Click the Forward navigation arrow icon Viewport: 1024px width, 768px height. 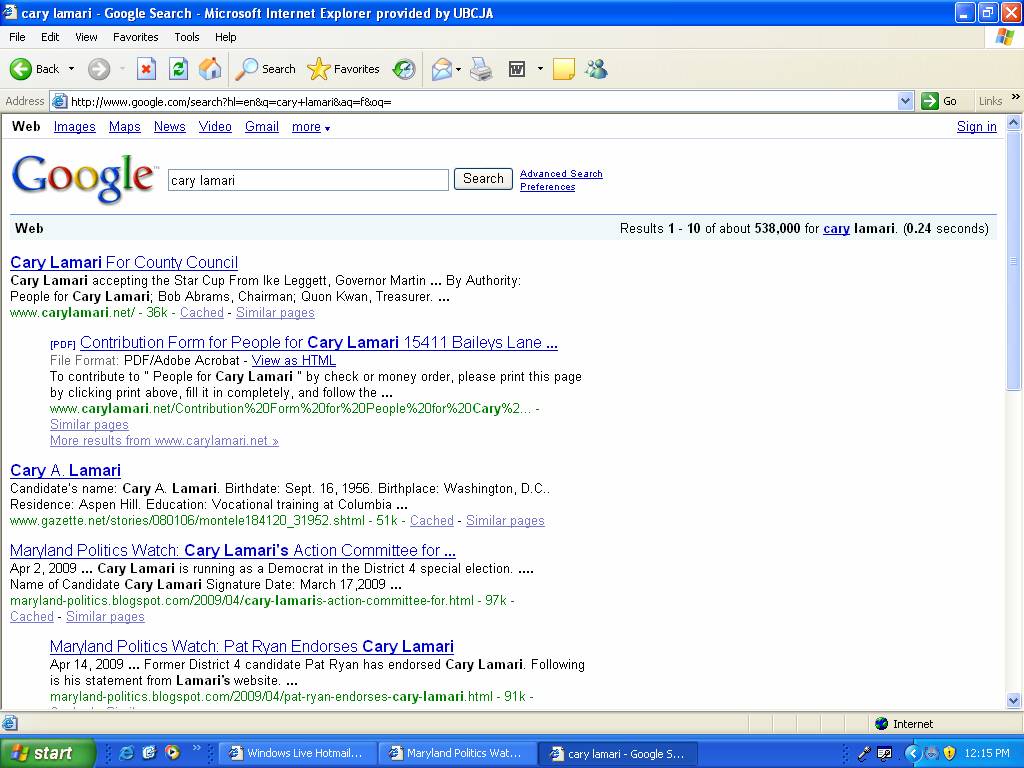(x=99, y=69)
